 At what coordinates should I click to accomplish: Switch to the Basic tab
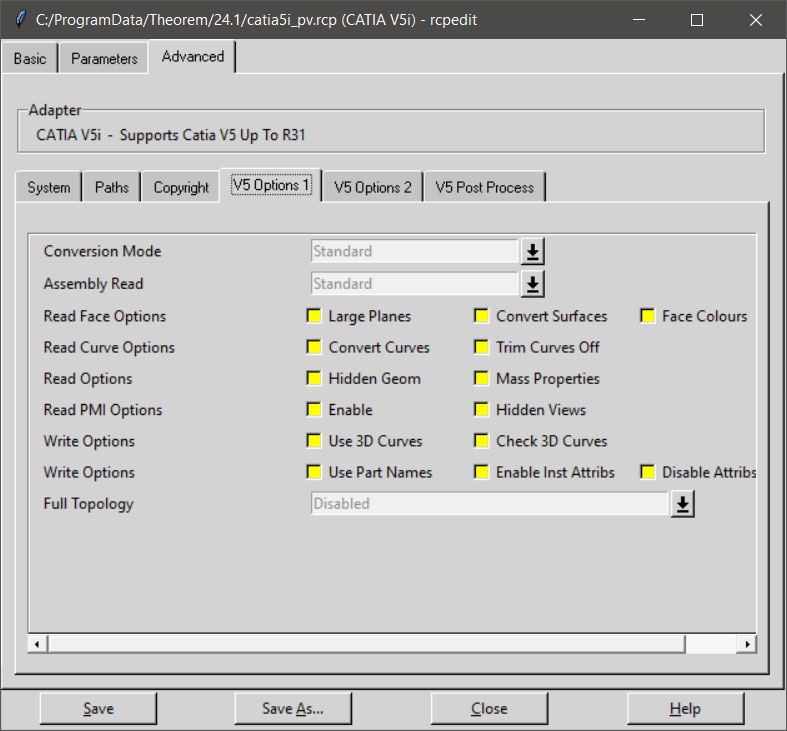[x=30, y=59]
